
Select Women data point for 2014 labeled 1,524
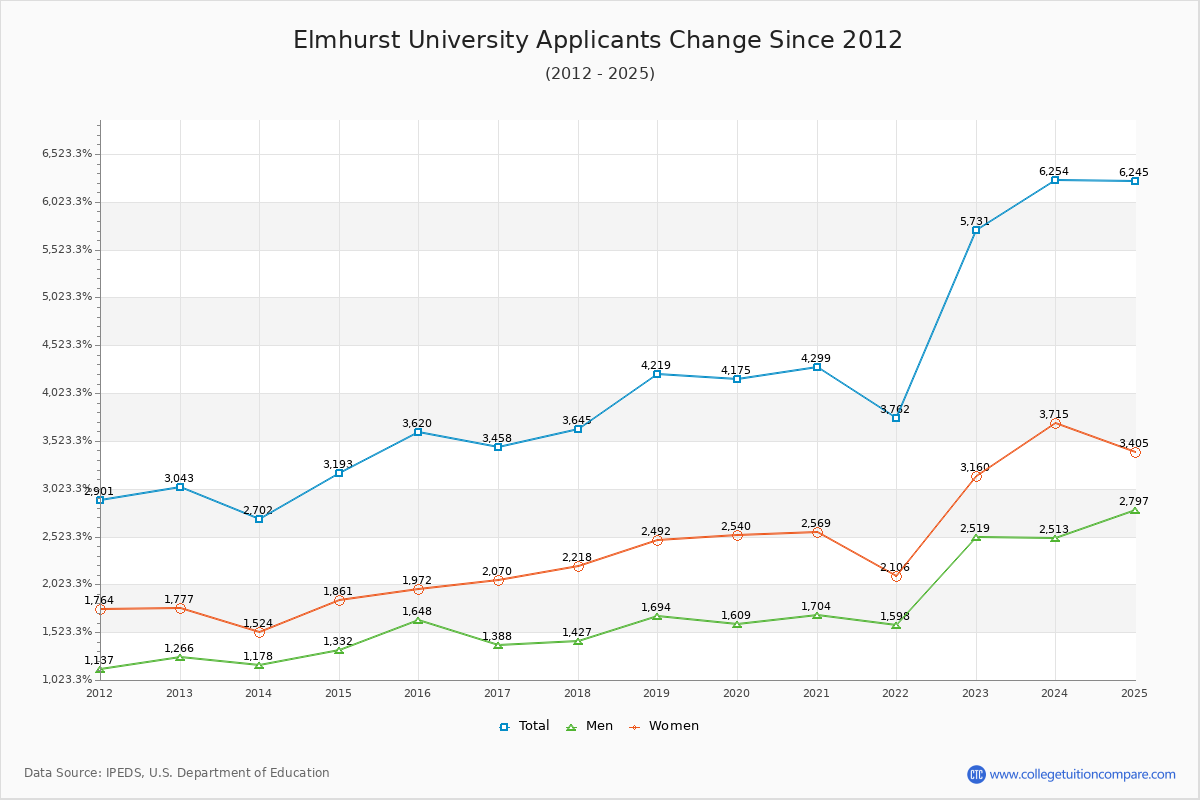pos(259,632)
